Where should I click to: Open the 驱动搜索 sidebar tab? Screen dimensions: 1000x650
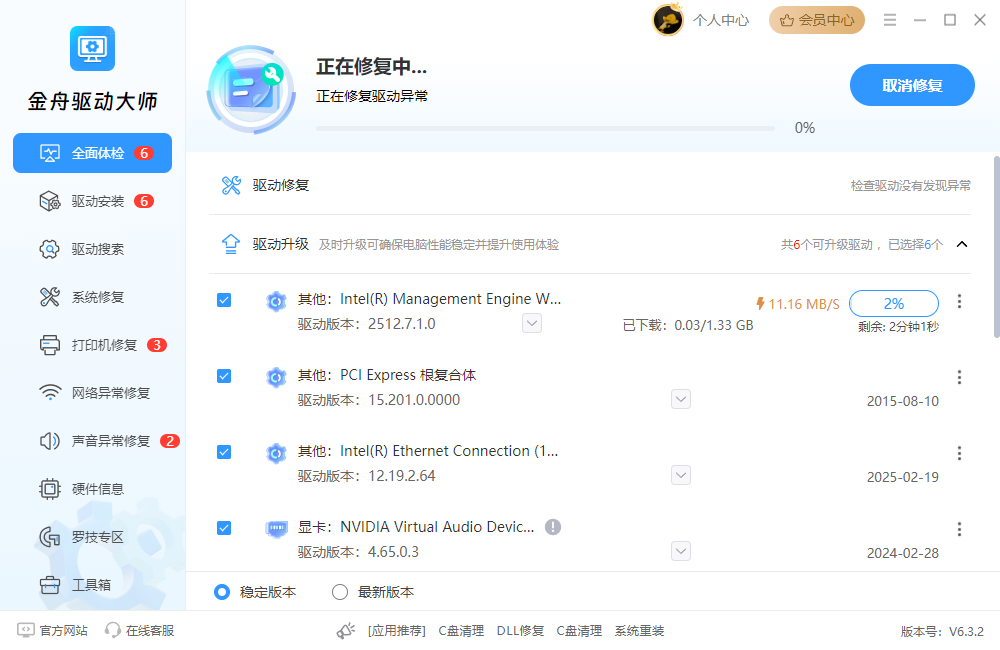[x=92, y=249]
